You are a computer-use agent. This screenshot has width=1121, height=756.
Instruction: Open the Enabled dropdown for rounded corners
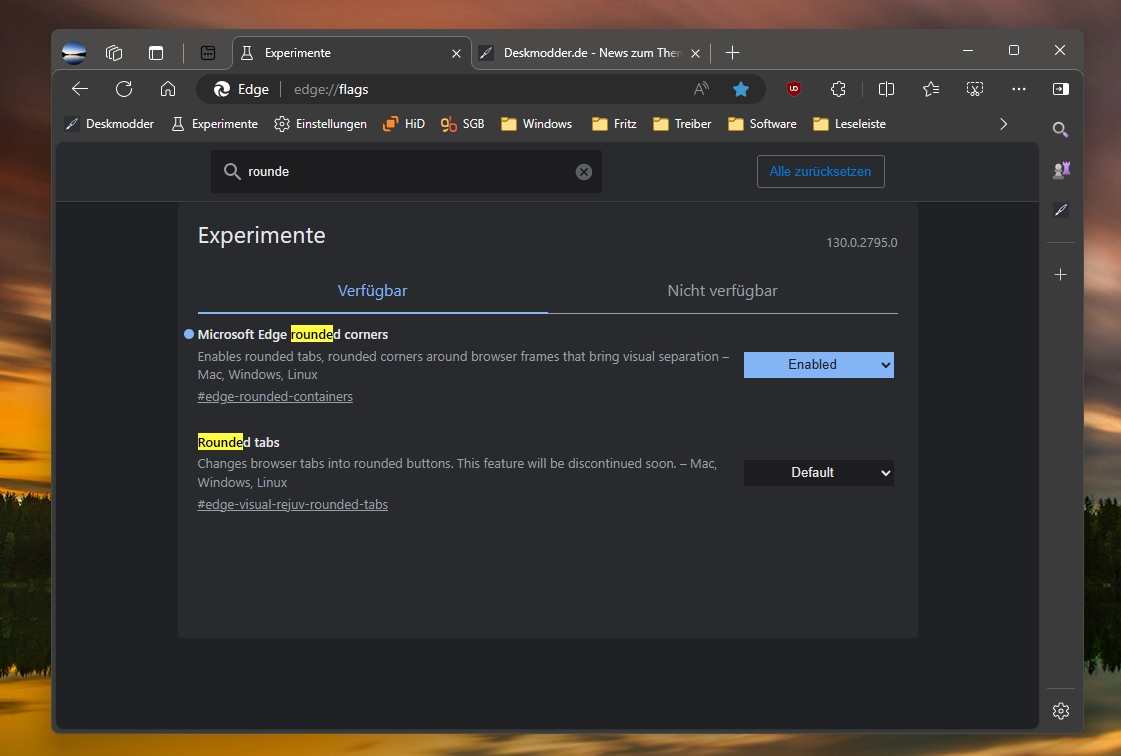pos(818,365)
